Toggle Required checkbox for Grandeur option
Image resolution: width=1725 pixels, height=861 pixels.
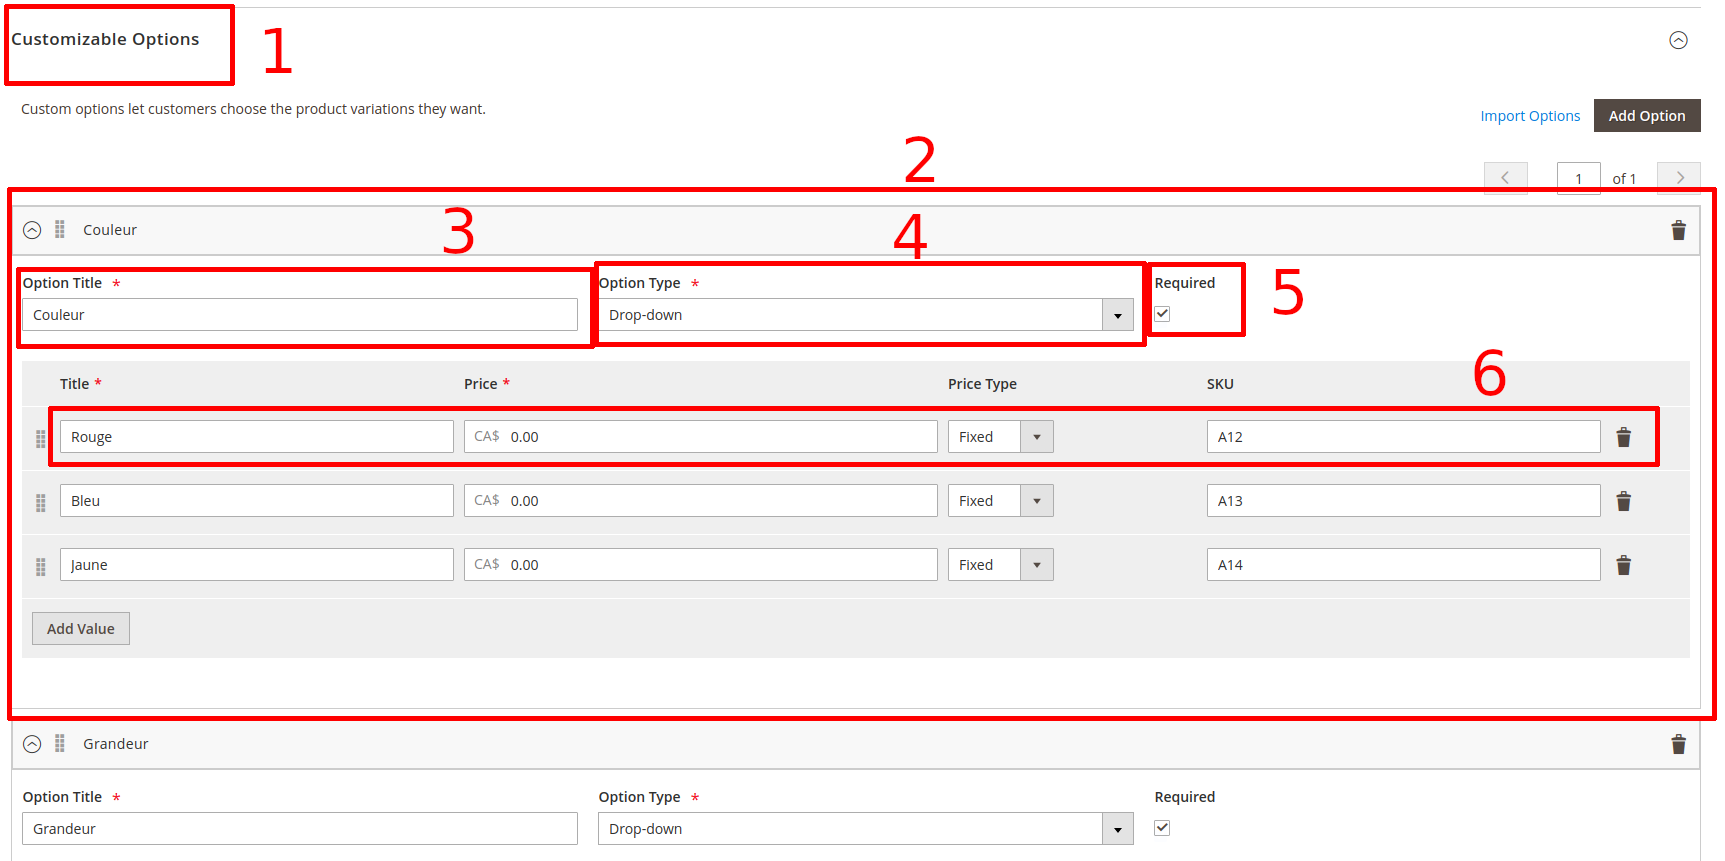(x=1162, y=828)
